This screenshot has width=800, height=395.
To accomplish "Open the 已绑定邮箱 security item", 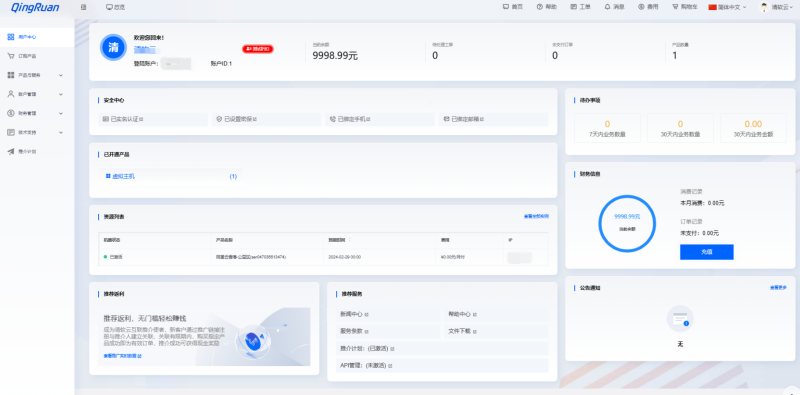I will 493,119.
